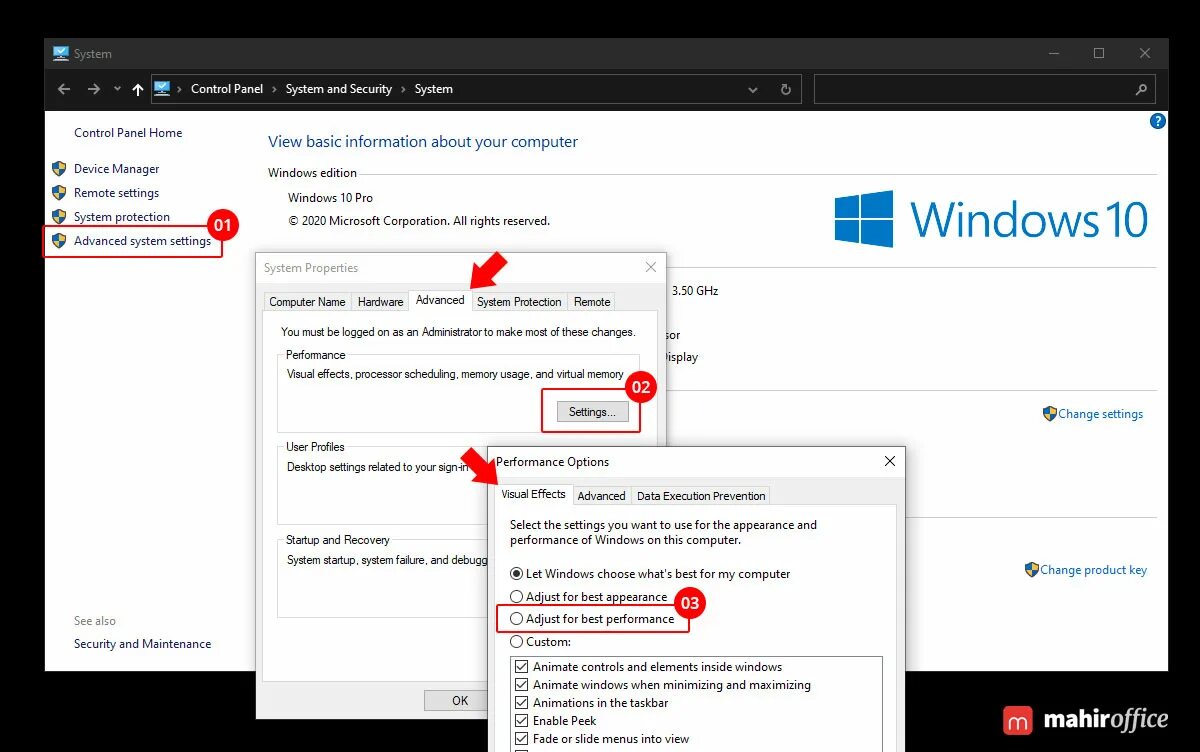Uncheck Fade or slide menus into view

pos(521,739)
